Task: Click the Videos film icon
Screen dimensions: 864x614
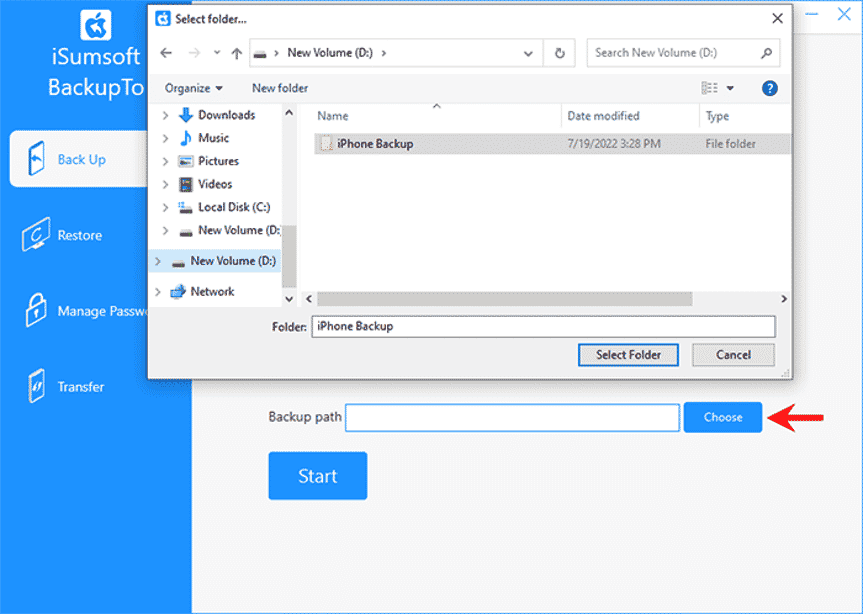Action: [x=186, y=184]
